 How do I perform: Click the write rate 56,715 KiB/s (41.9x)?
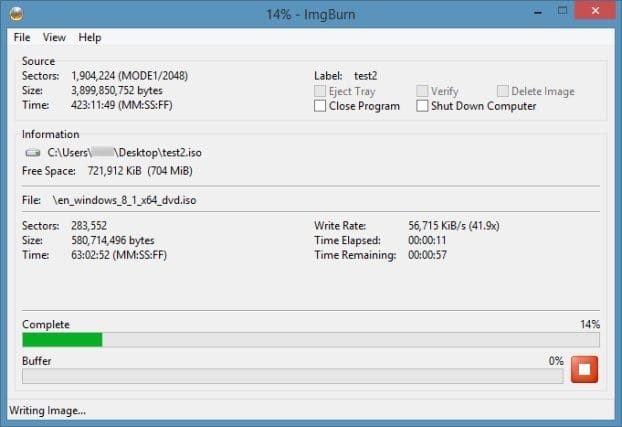(454, 226)
